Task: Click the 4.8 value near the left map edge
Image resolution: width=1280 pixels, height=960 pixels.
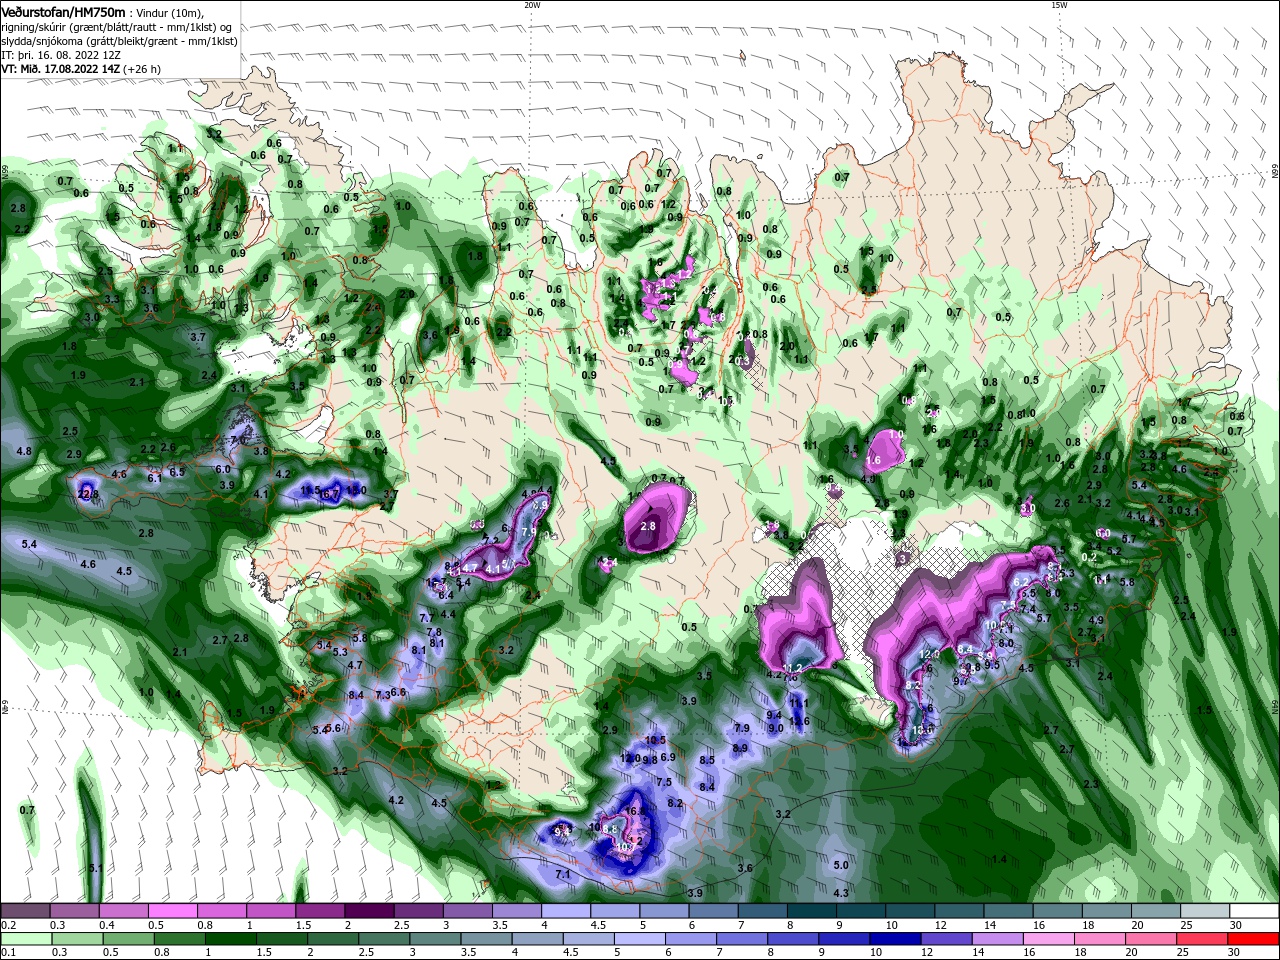Action: [24, 451]
